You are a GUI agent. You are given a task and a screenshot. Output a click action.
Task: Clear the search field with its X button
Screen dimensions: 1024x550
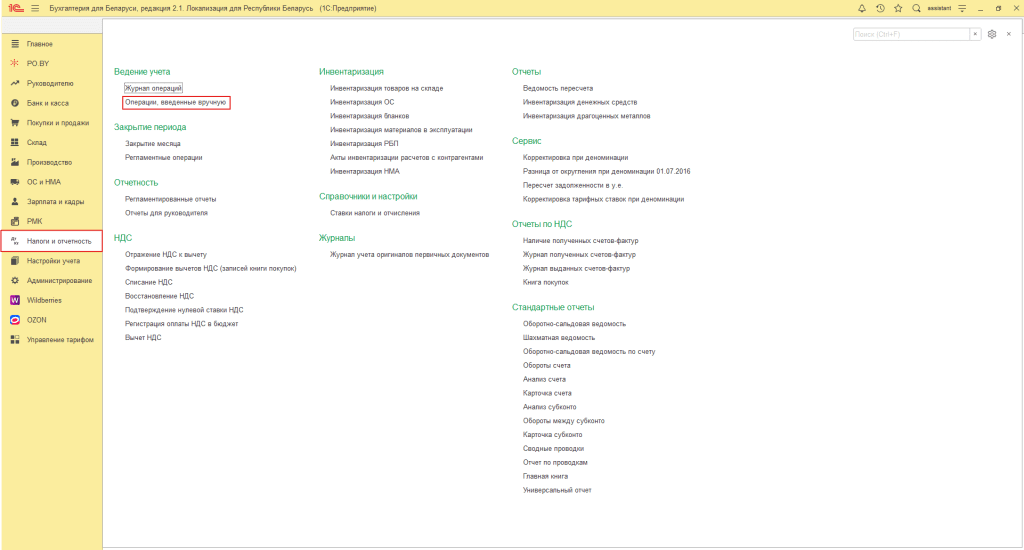pos(975,34)
